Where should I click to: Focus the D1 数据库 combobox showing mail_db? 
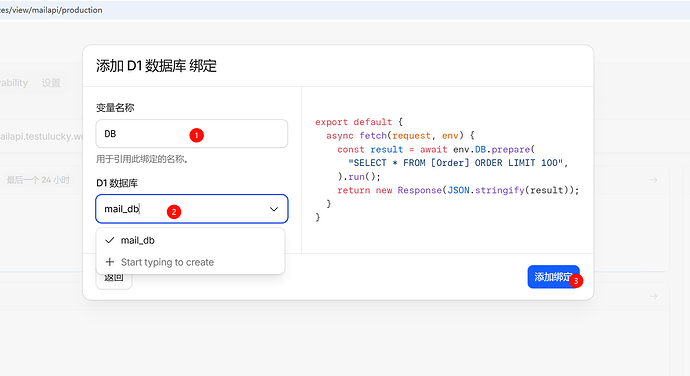point(191,209)
